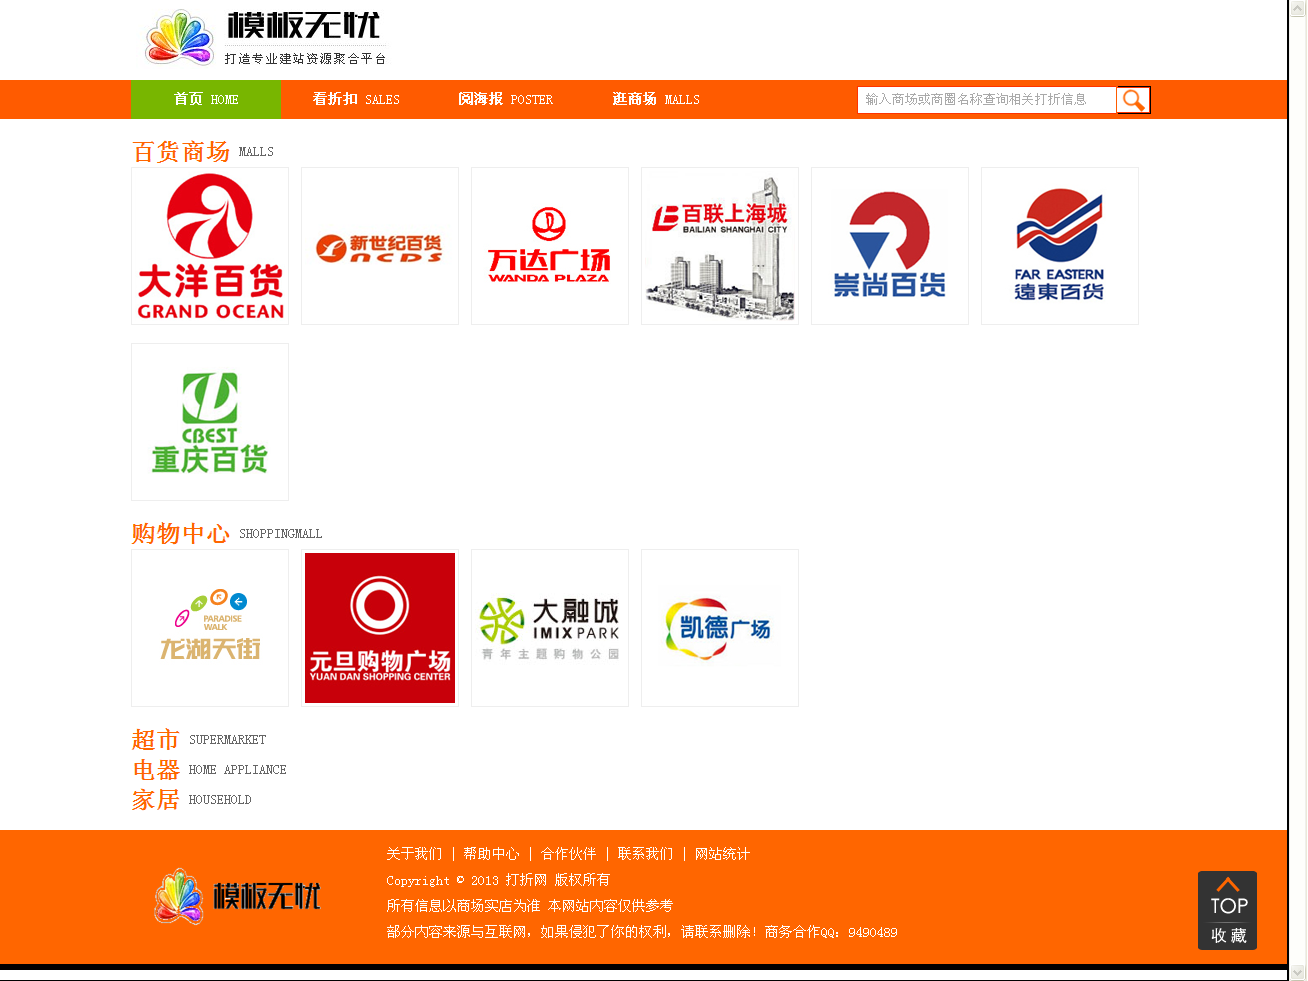Open the 凯德广场 logo tile
1308x981 pixels.
720,628
